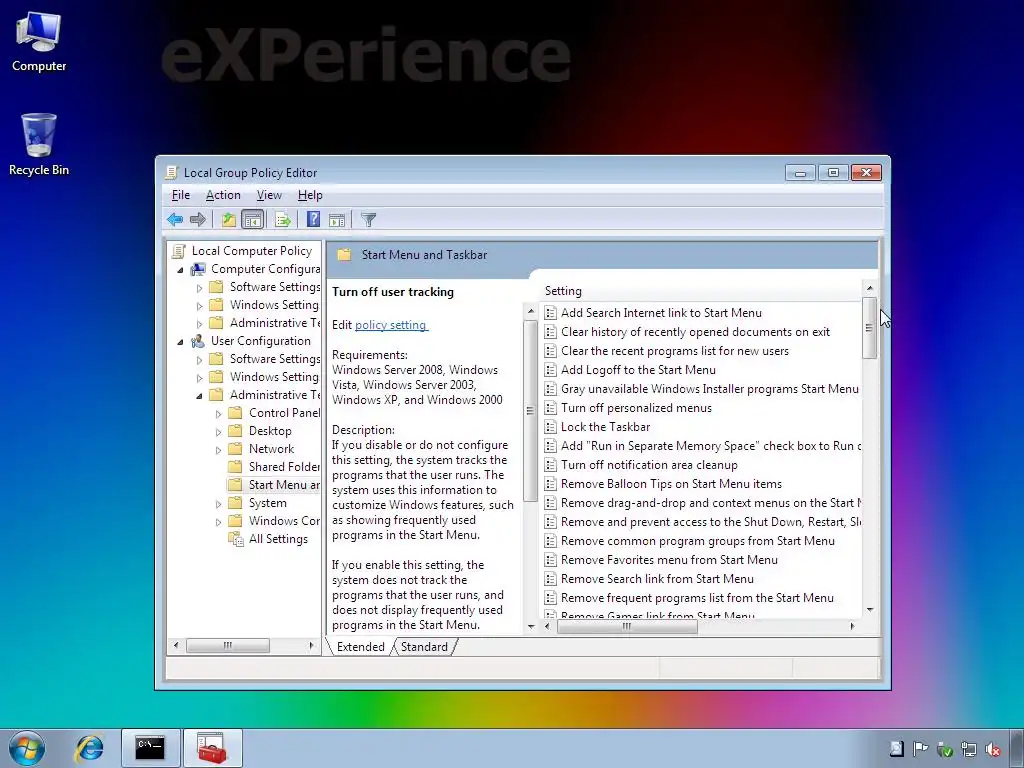Expand Windows Settings under Computer Configuration

pos(200,306)
